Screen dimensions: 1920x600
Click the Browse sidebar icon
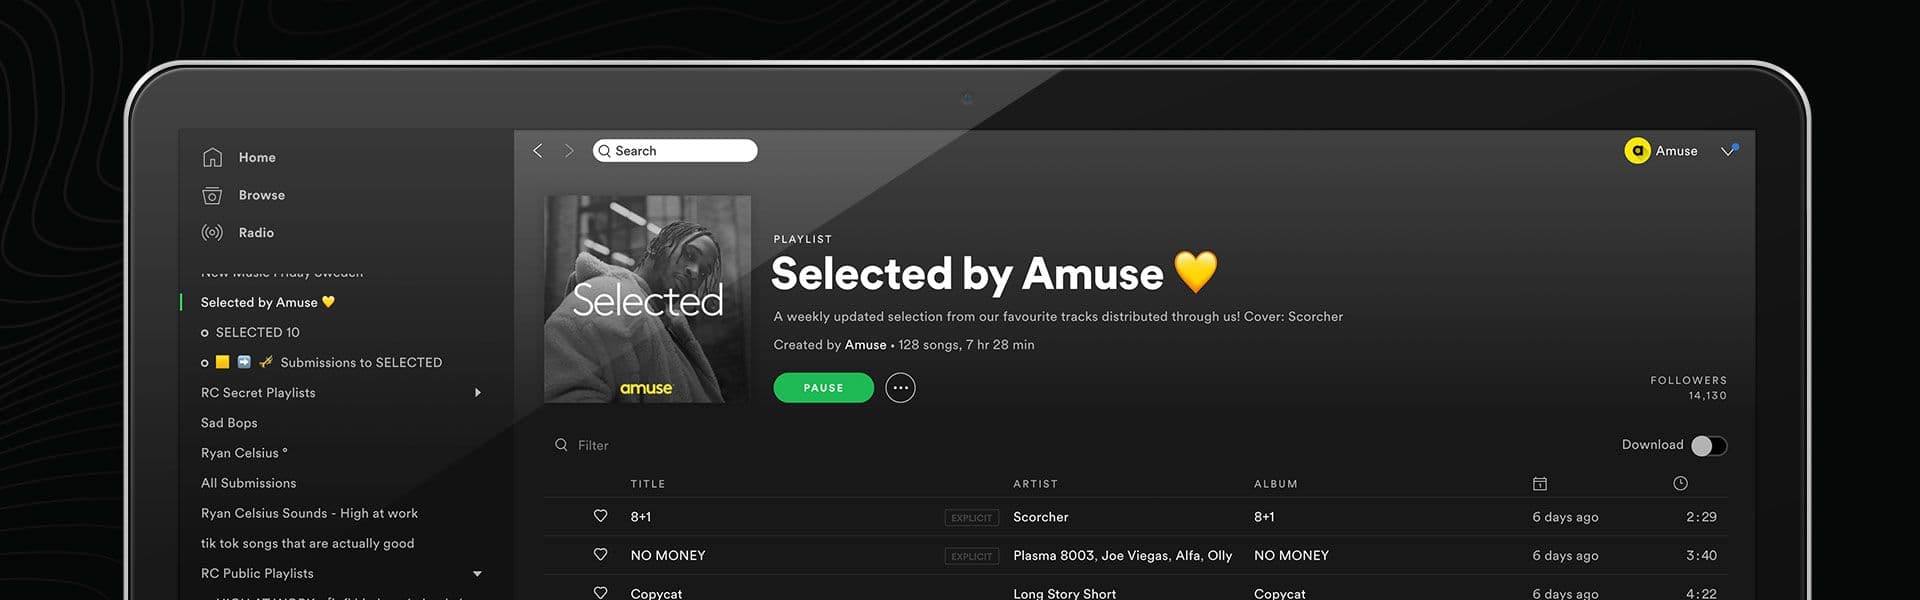[x=212, y=195]
